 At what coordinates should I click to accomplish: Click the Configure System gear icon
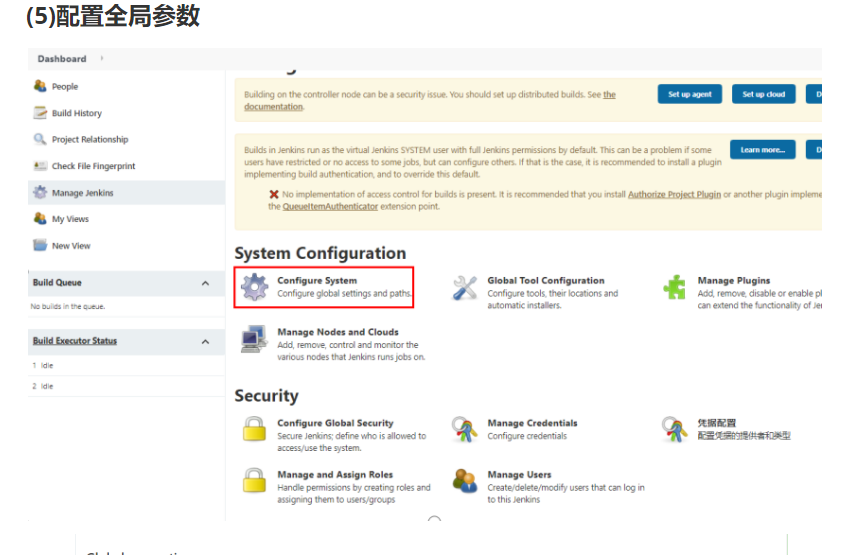255,287
